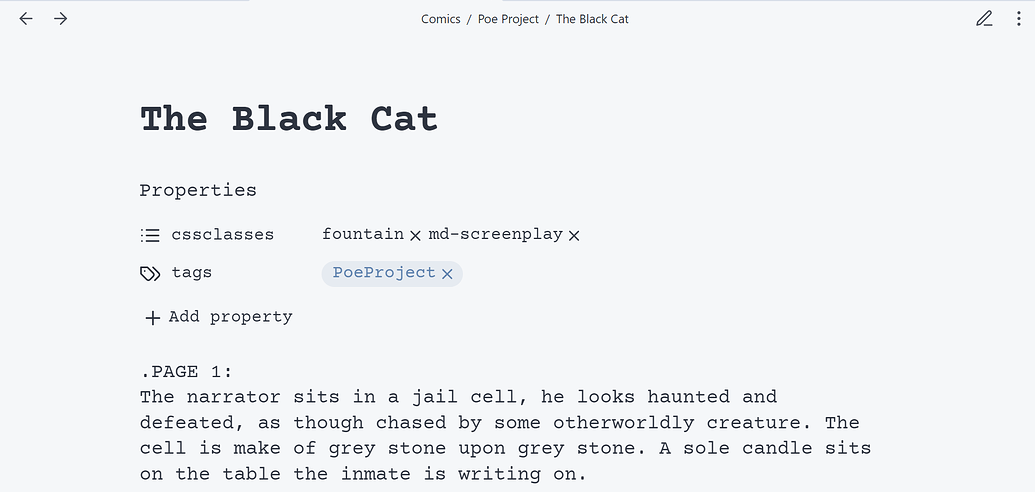Click the cssclasses list property icon
The width and height of the screenshot is (1035, 492).
[x=150, y=235]
